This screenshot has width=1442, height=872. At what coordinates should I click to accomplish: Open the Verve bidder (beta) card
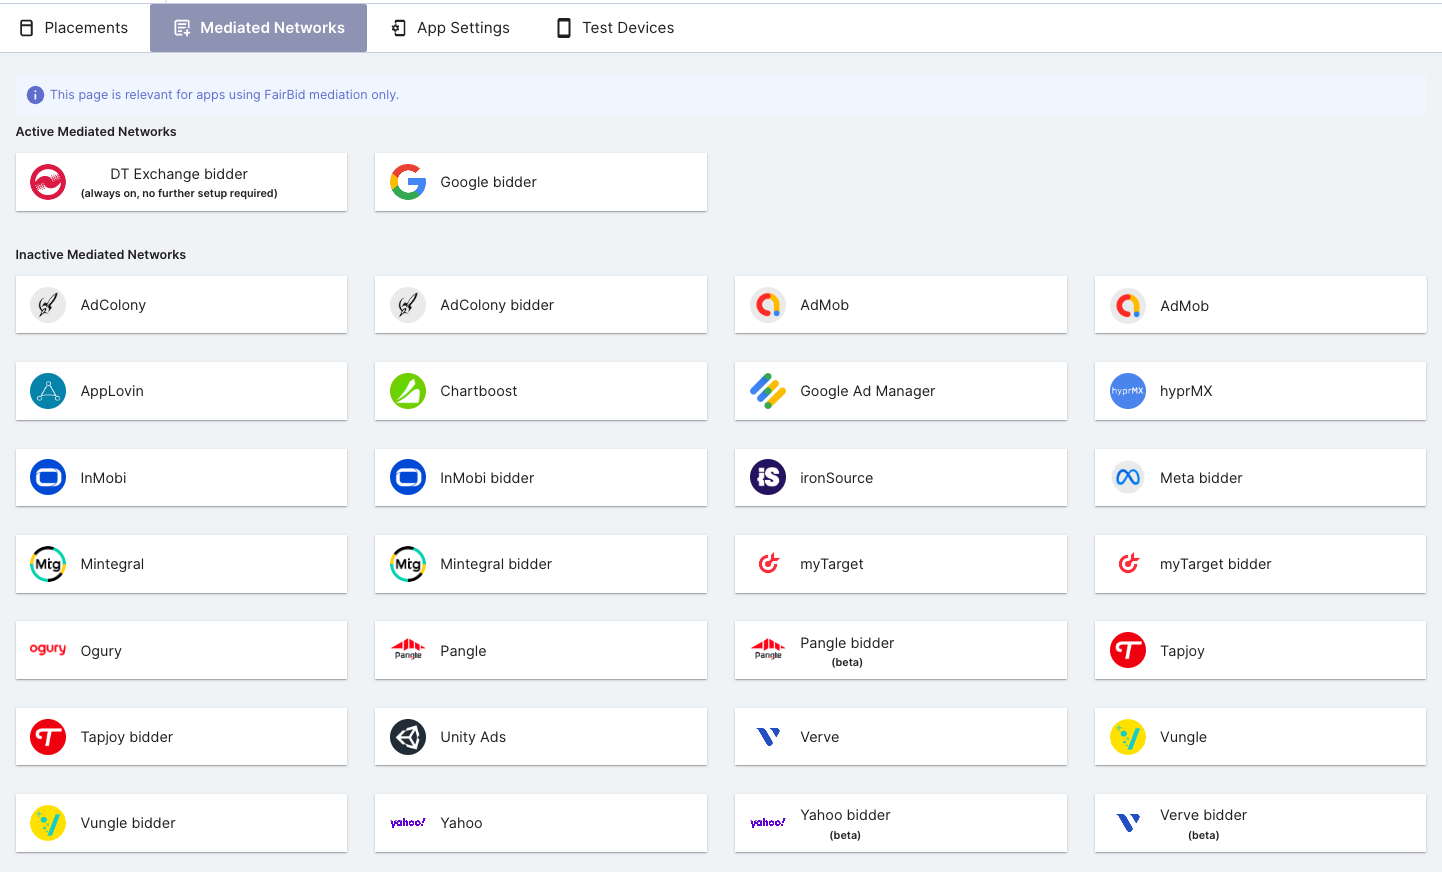[1260, 823]
